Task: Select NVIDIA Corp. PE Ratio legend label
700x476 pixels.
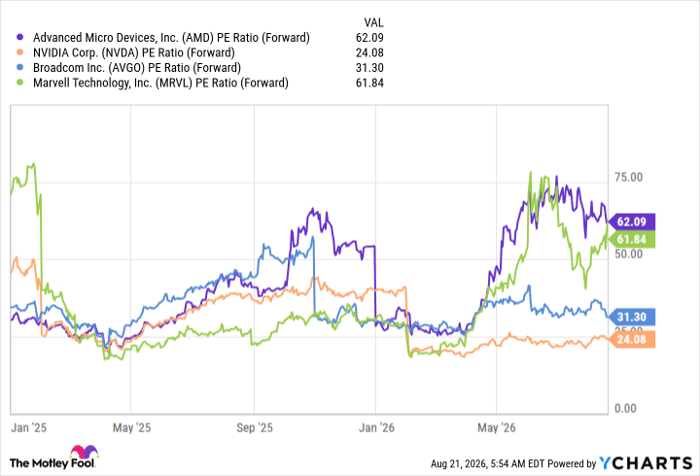Action: click(x=134, y=53)
